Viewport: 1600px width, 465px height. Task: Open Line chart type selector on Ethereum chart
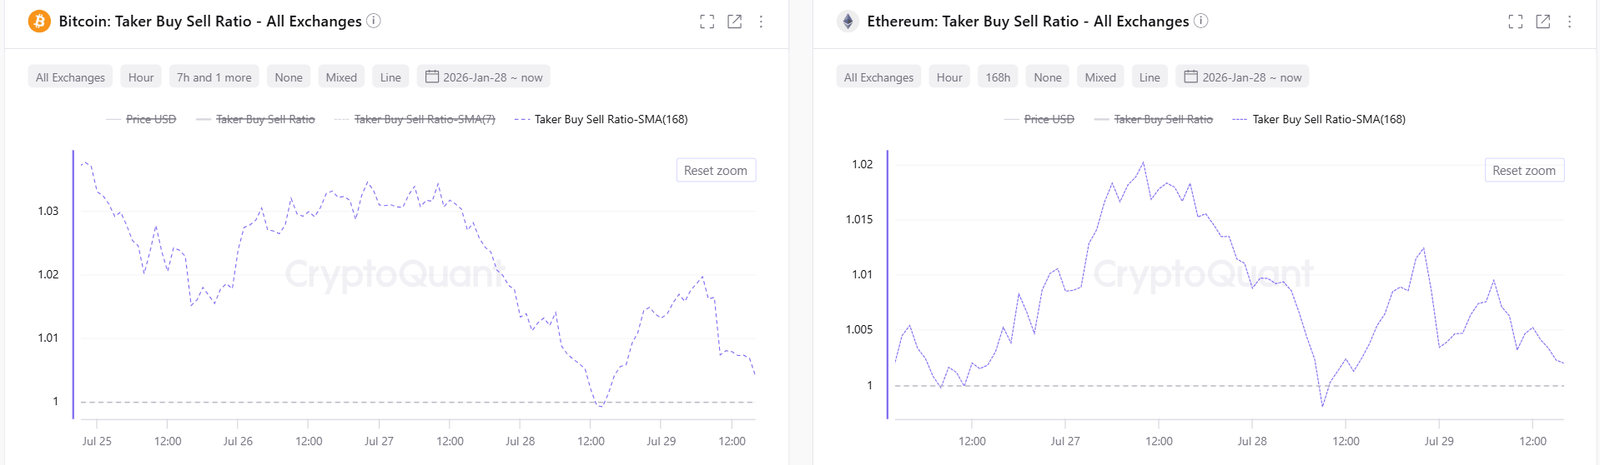[1150, 77]
